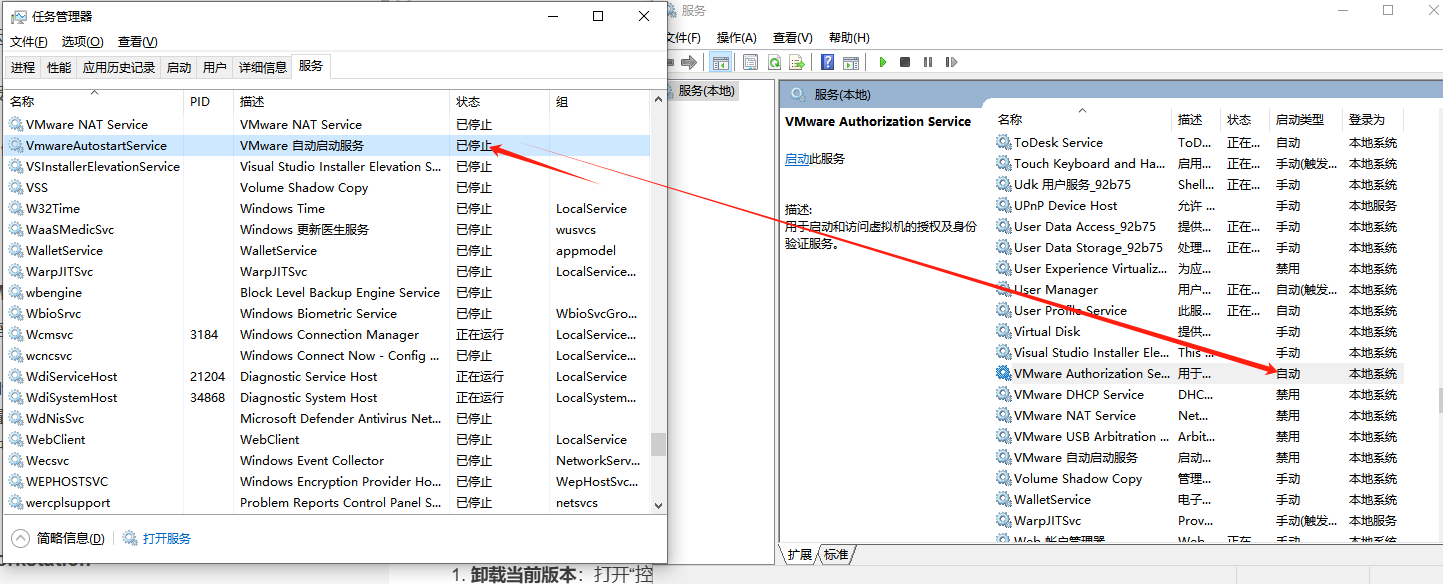Start the service with green play icon
The image size is (1443, 584).
tap(883, 62)
